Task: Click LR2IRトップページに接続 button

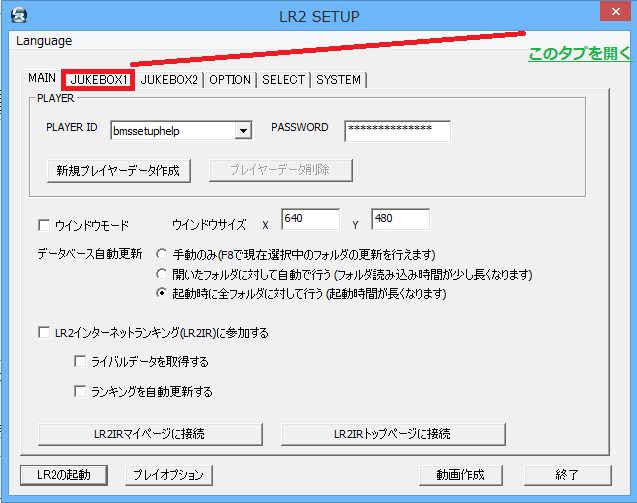Action: 393,434
